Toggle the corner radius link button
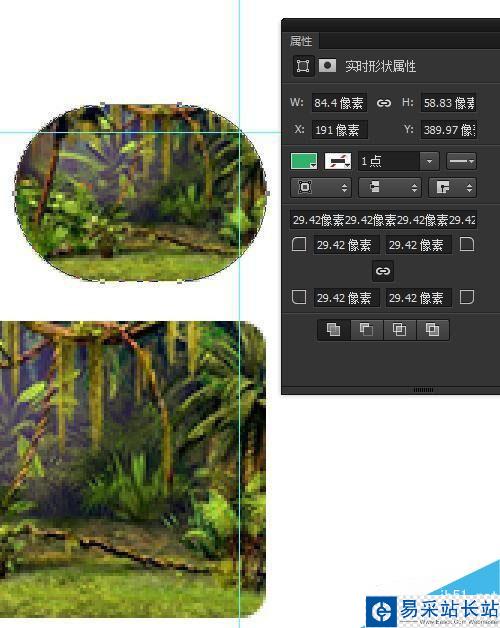500x628 pixels. tap(383, 271)
